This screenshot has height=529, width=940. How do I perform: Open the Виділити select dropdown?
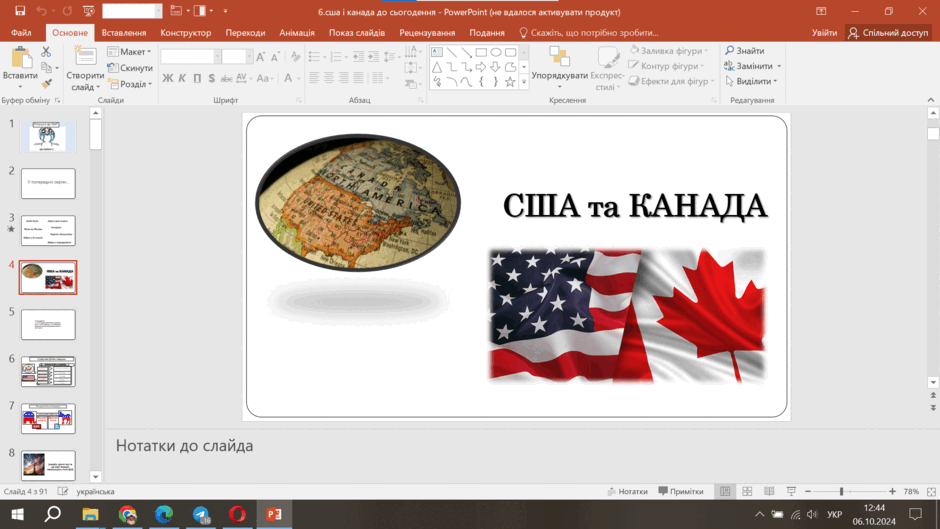751,81
